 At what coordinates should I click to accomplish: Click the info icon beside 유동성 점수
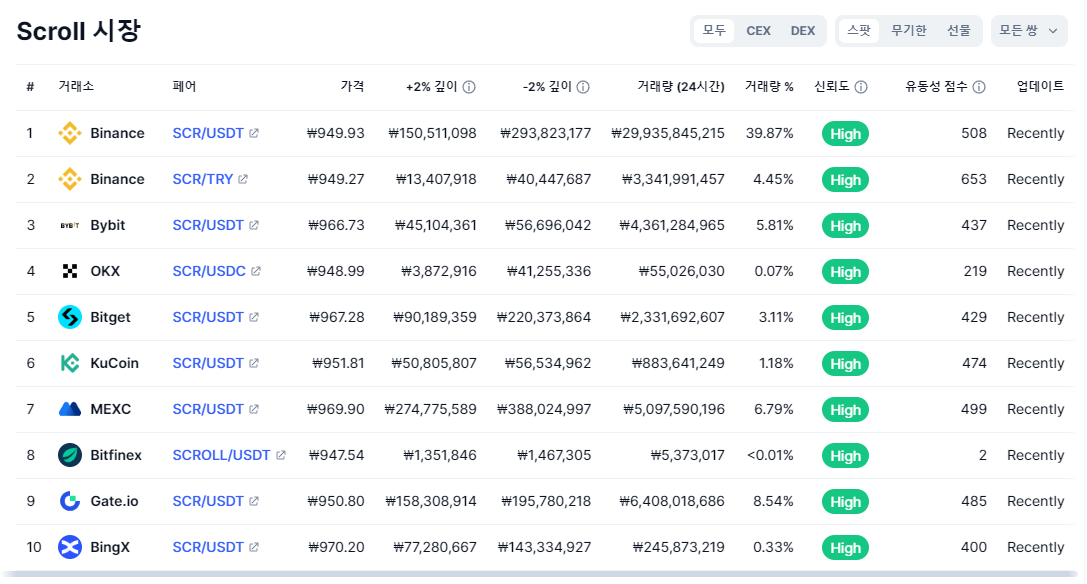pos(979,87)
